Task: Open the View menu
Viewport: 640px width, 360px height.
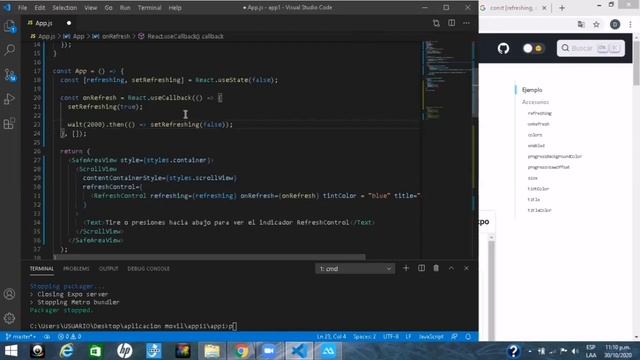Action: pos(91,8)
